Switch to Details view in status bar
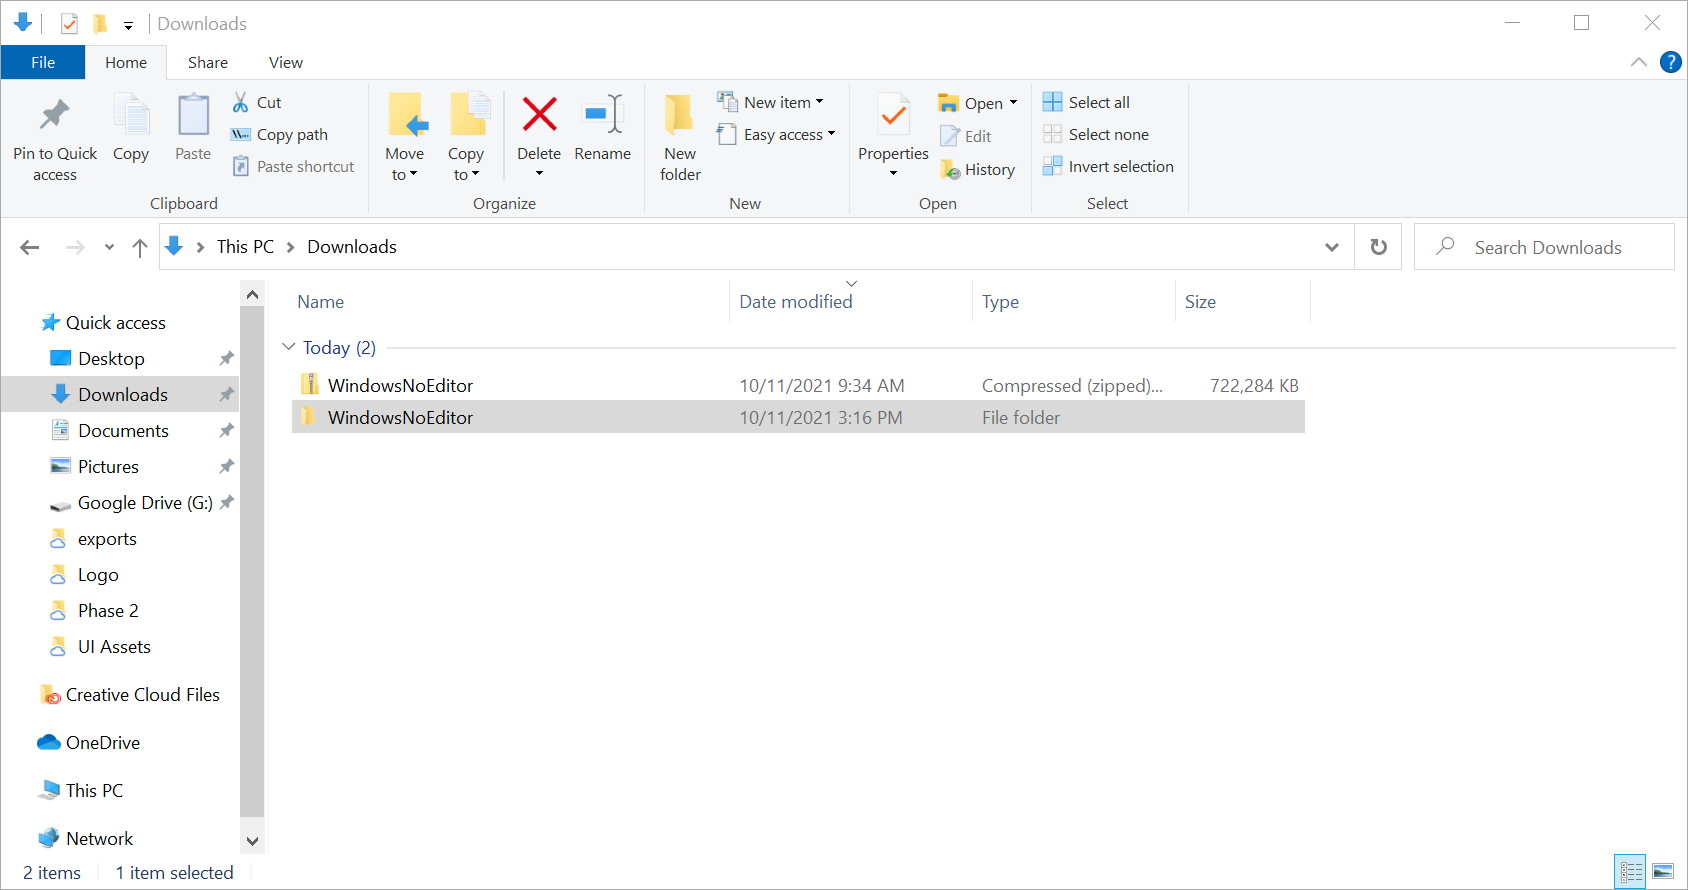1688x890 pixels. pyautogui.click(x=1630, y=872)
